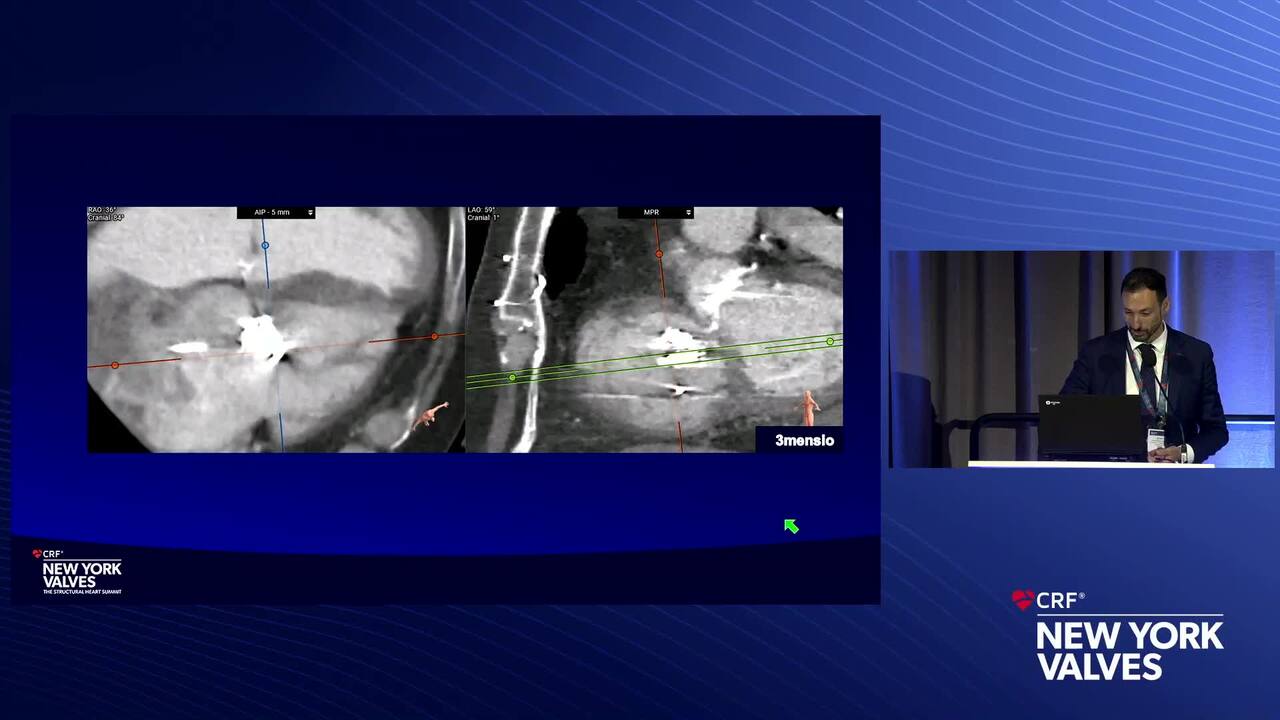
Task: Select the right red axis handle in AIP view
Action: click(434, 337)
